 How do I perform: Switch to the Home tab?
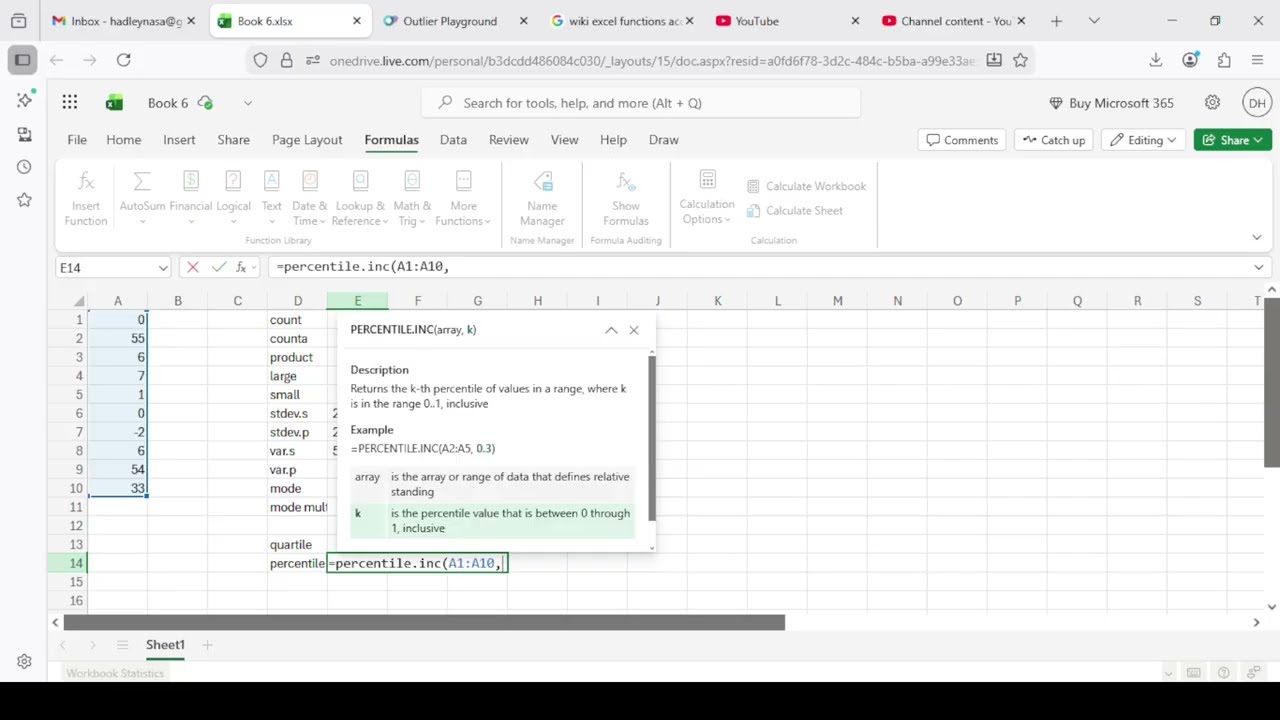coord(124,140)
